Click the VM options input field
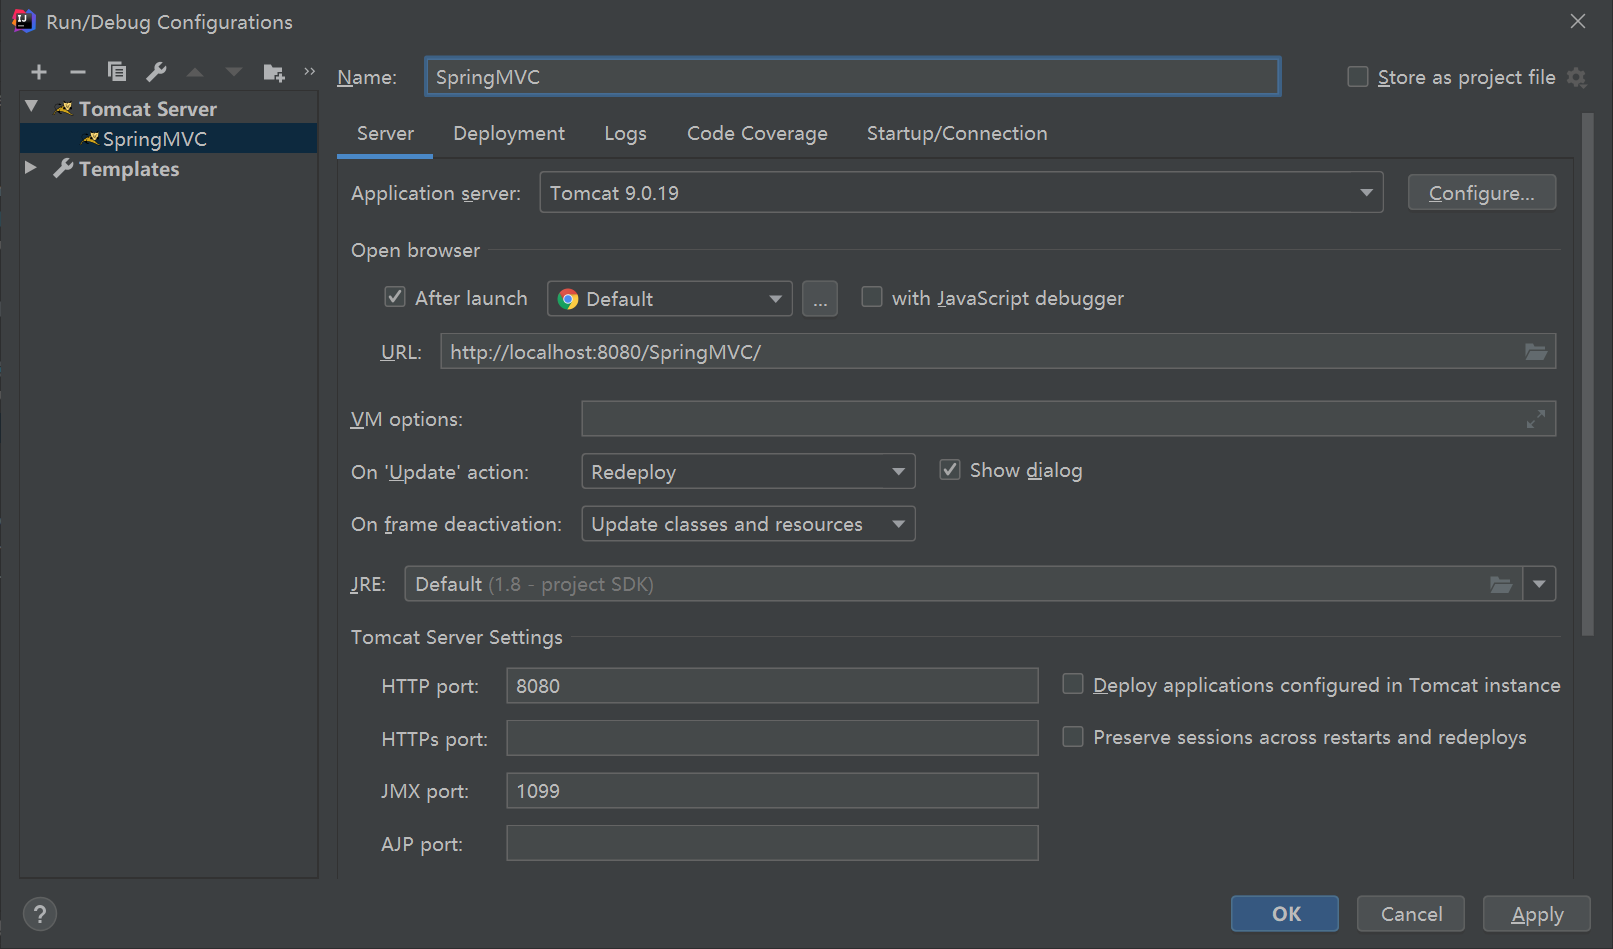 click(x=1069, y=419)
